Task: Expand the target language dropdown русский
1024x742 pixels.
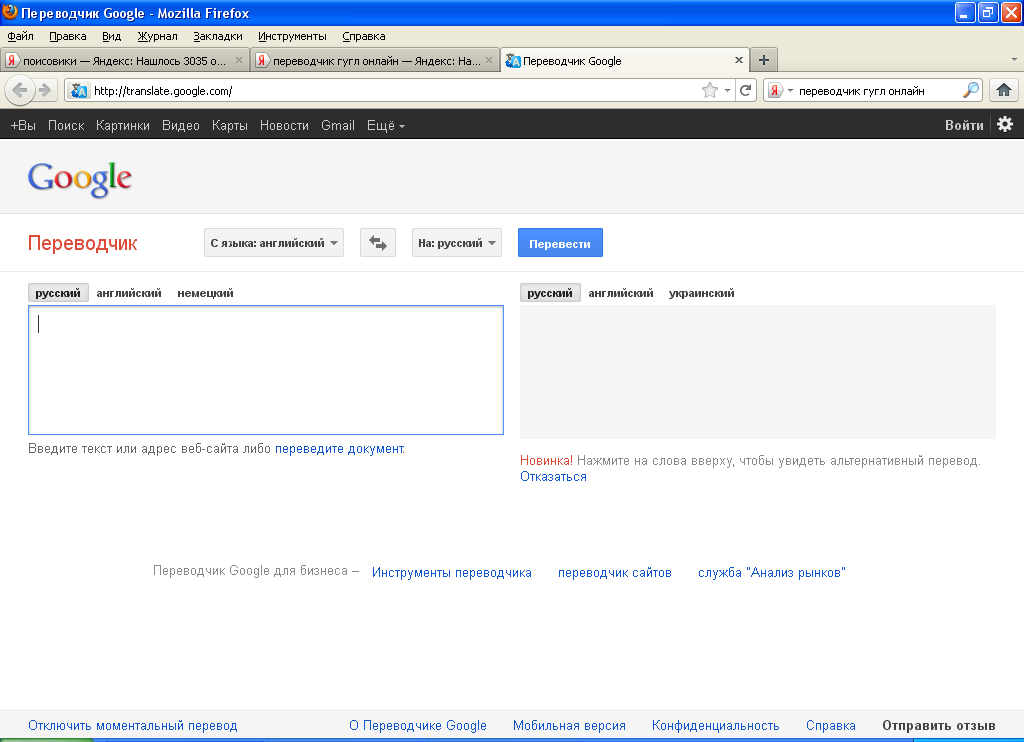Action: (456, 243)
